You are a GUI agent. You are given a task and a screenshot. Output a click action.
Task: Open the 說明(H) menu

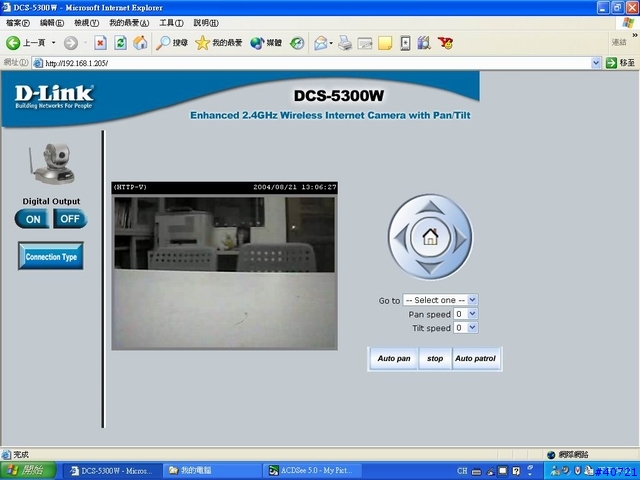pos(206,23)
